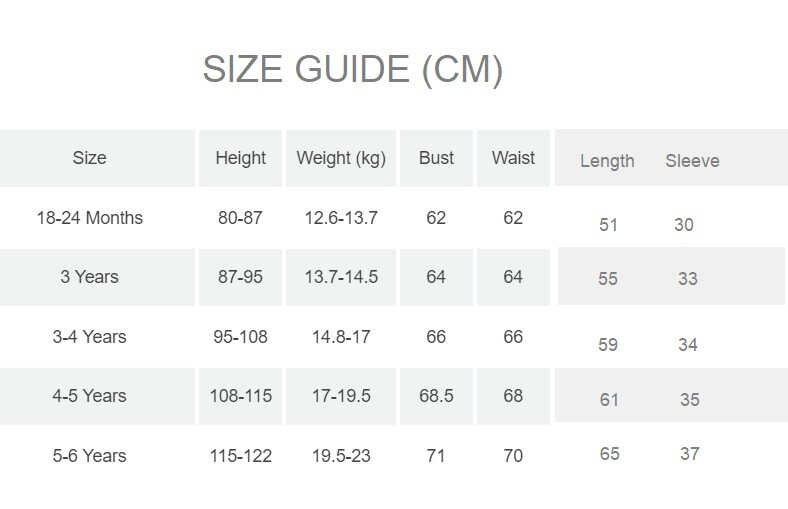The image size is (788, 509).
Task: Click the 68.5 bust value
Action: point(436,396)
